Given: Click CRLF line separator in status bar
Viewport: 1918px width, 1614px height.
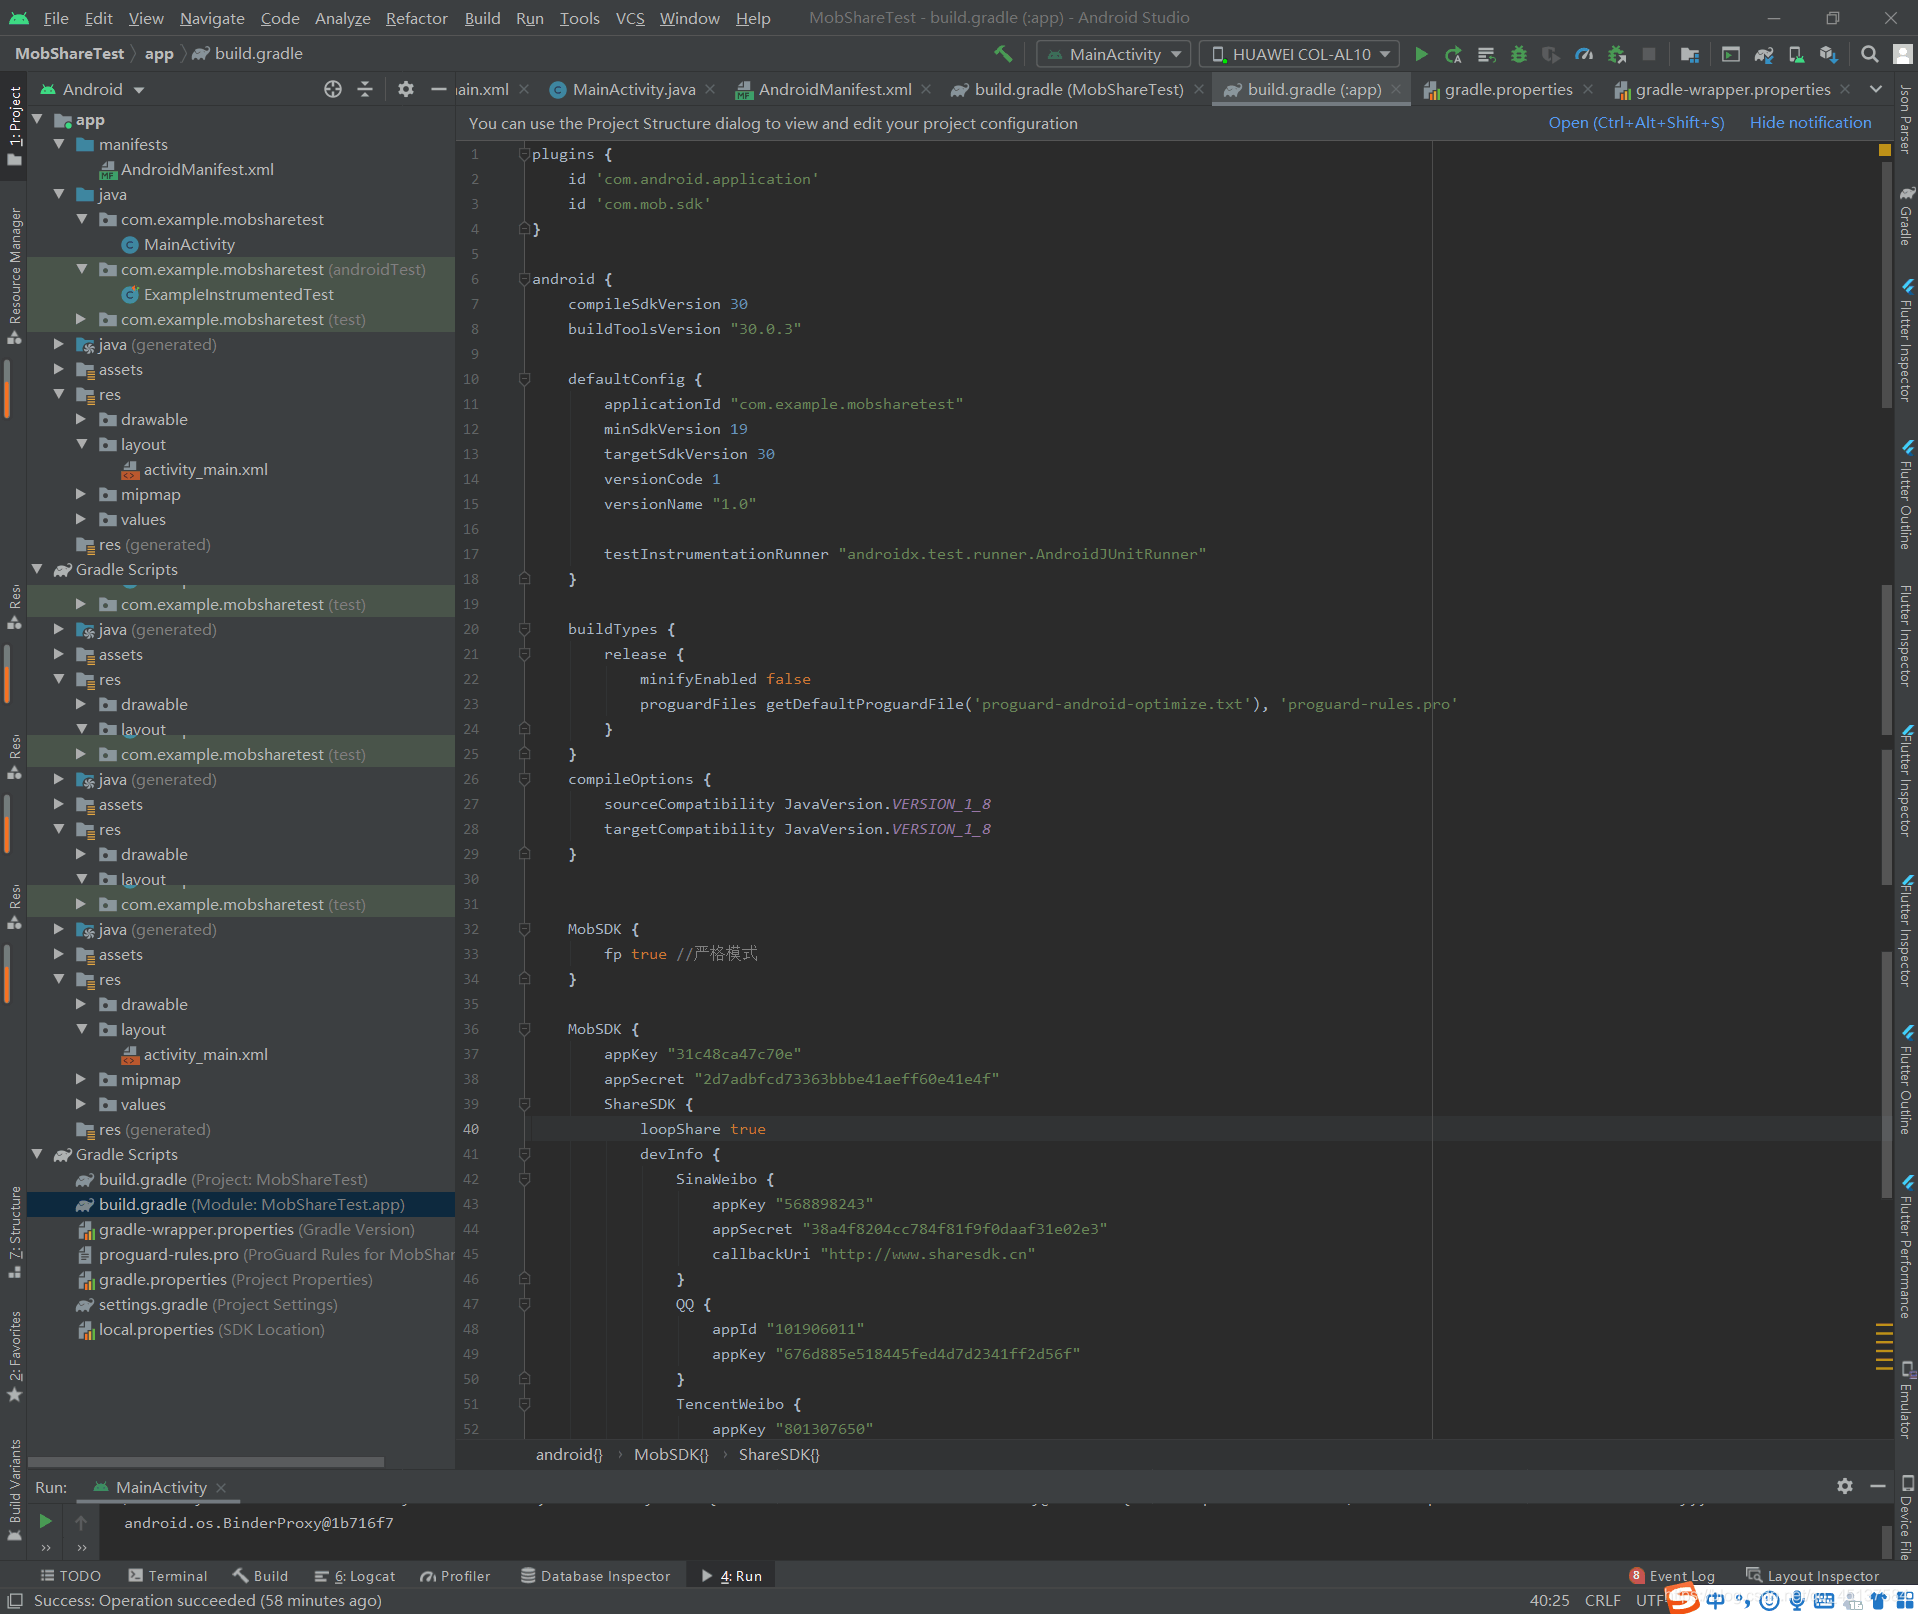Looking at the screenshot, I should (x=1602, y=1600).
